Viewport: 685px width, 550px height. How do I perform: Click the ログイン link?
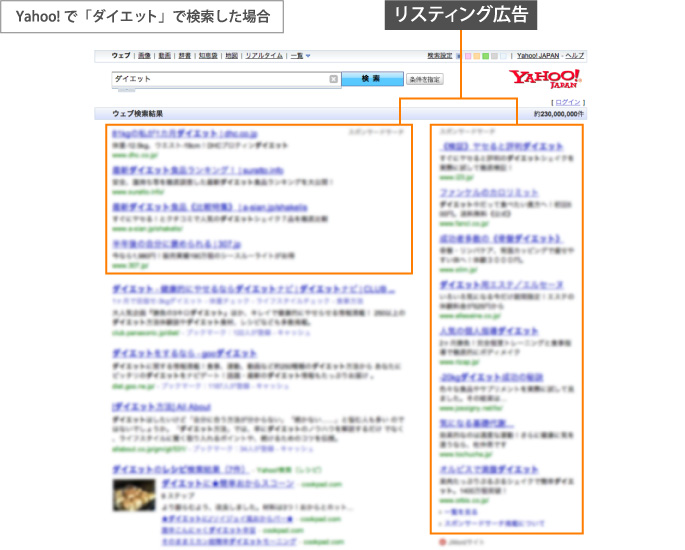click(x=568, y=102)
